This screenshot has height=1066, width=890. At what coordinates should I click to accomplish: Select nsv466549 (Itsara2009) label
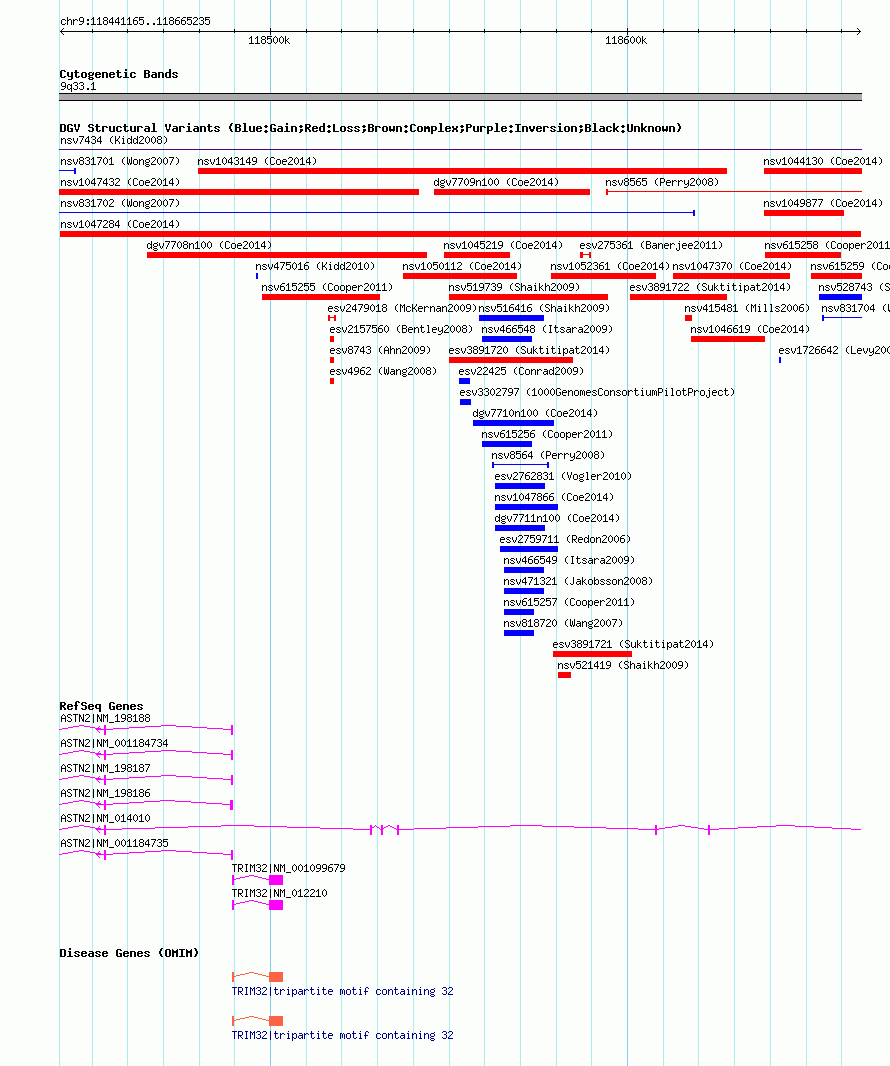[x=569, y=562]
